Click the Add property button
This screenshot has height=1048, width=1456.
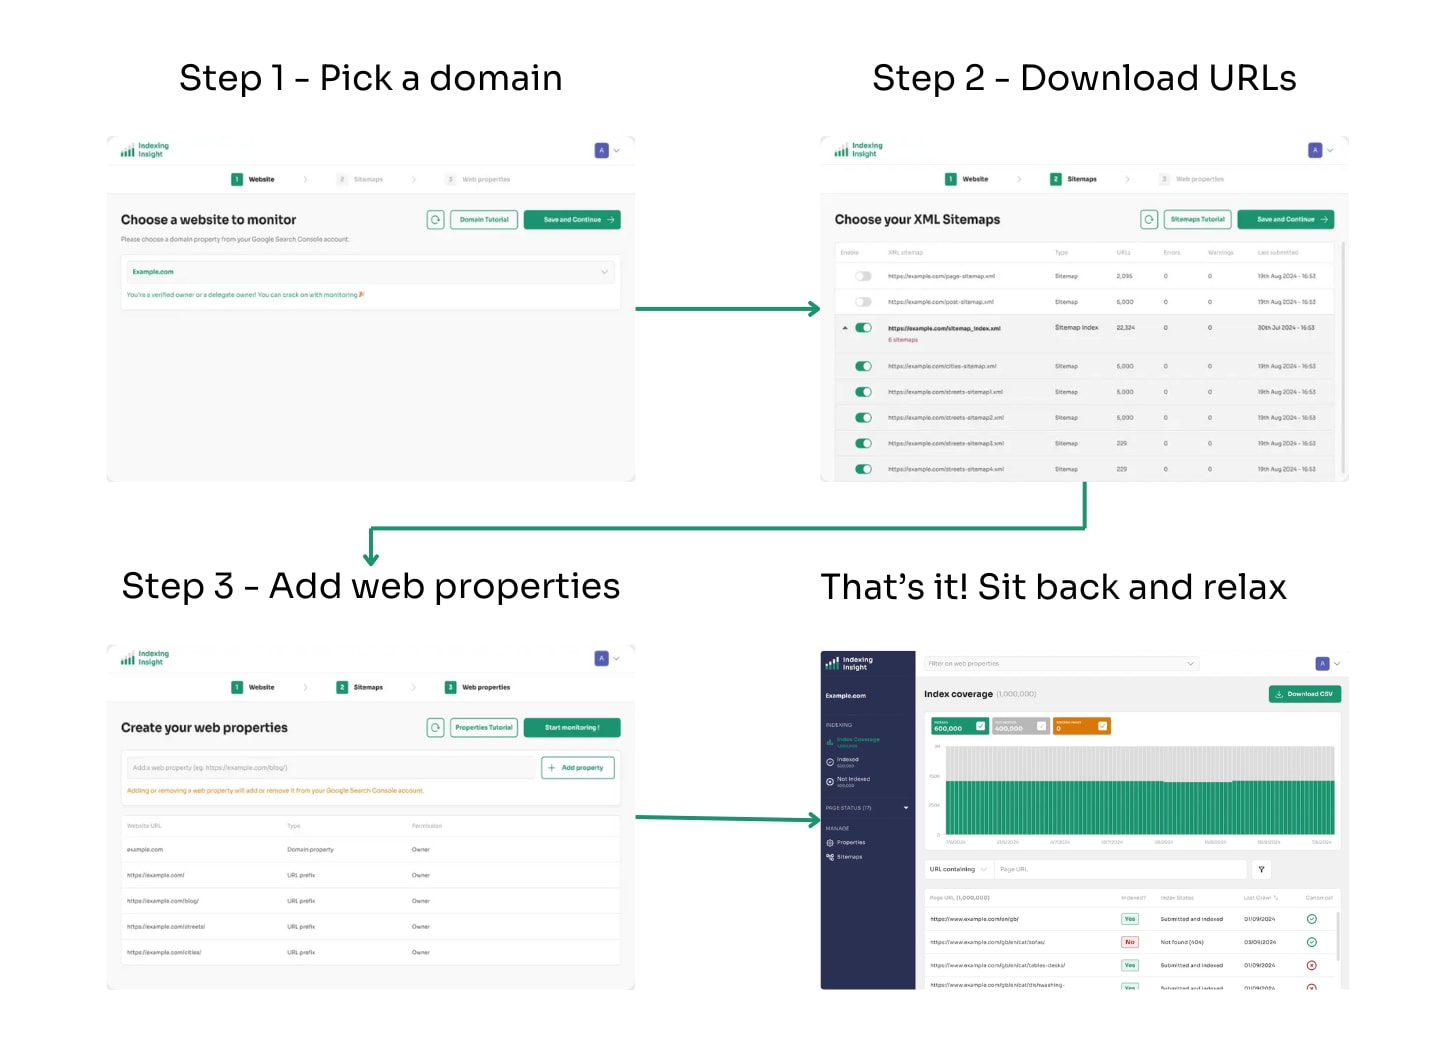pos(578,768)
